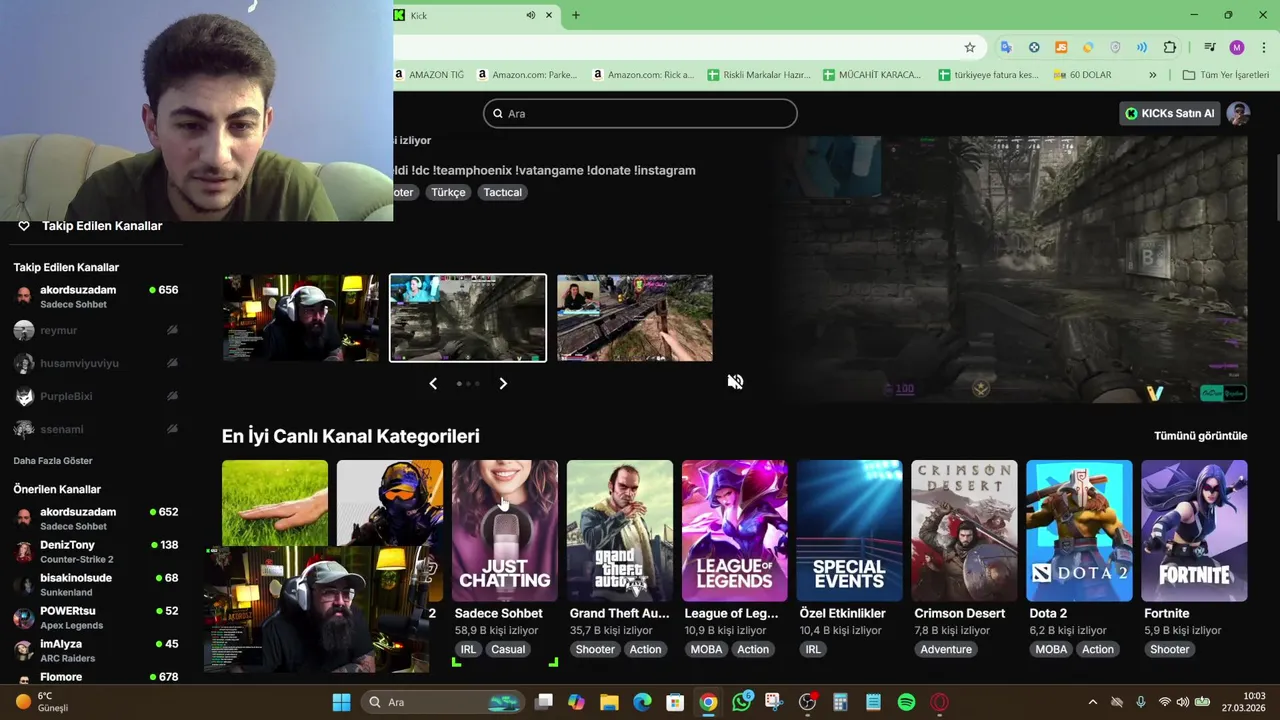Open the Fortnite category card
Screen dimensions: 1280x720
point(1195,531)
